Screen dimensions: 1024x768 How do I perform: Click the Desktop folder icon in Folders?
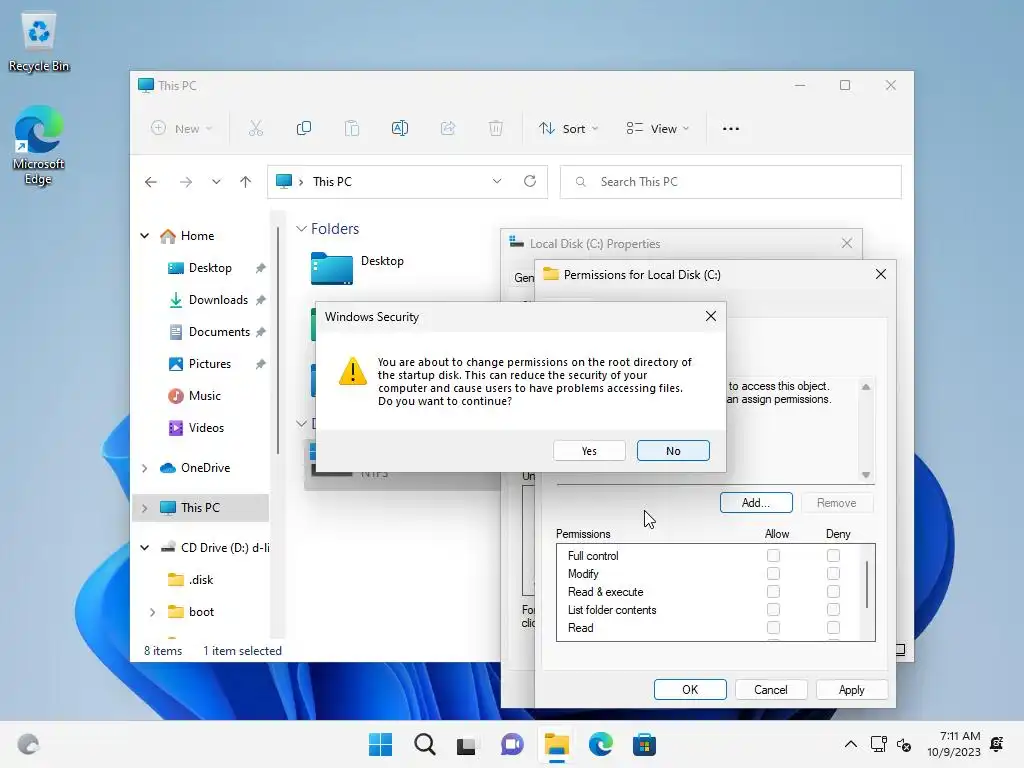tap(332, 268)
